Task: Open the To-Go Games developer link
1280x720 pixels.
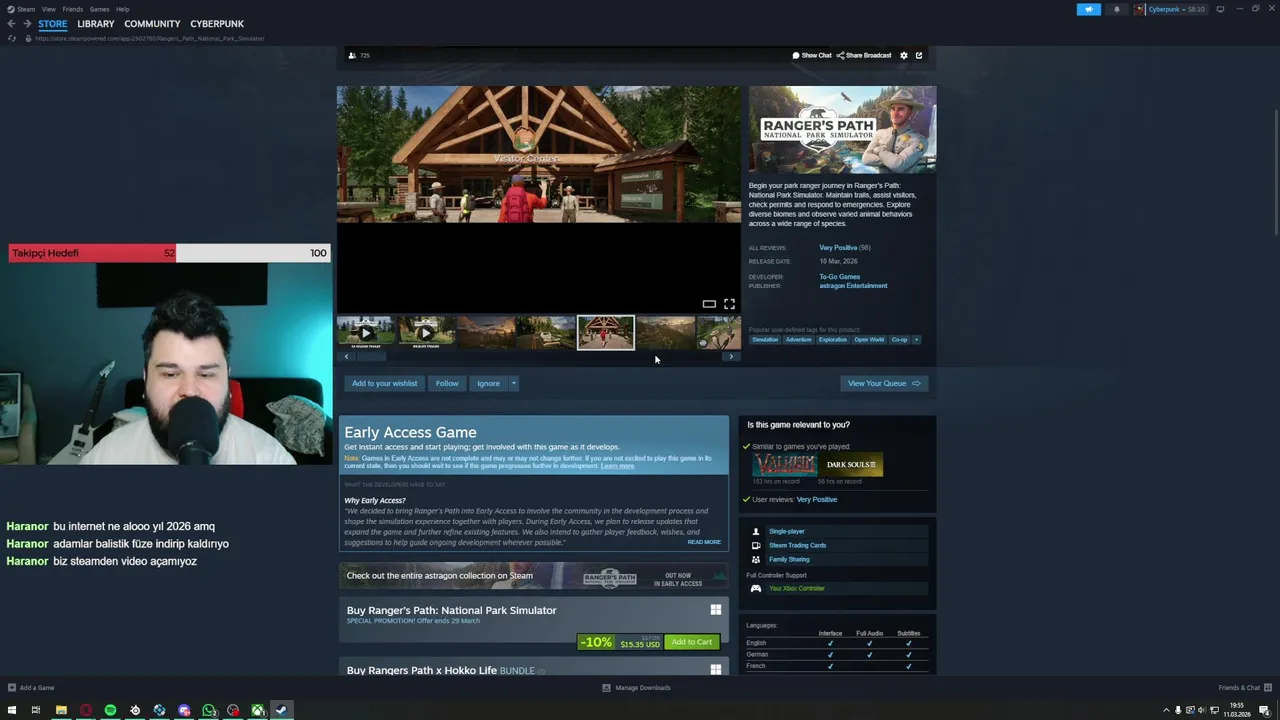Action: pyautogui.click(x=840, y=277)
